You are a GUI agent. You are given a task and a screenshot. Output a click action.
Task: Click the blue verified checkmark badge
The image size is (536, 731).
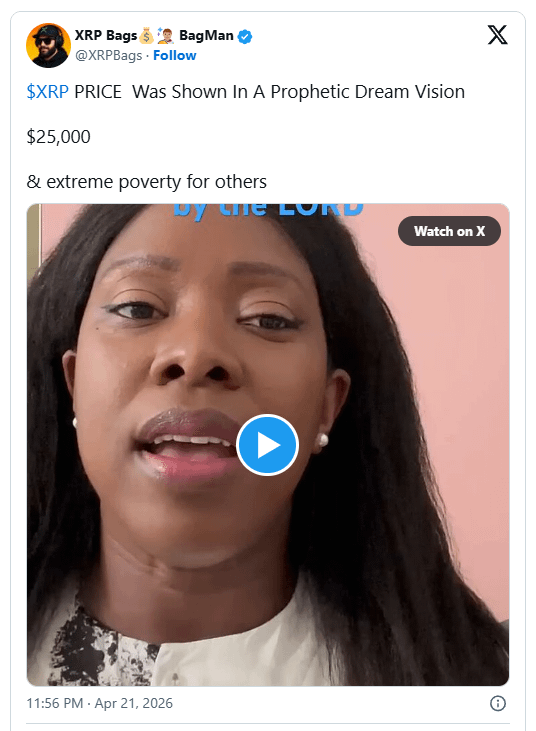(x=245, y=36)
